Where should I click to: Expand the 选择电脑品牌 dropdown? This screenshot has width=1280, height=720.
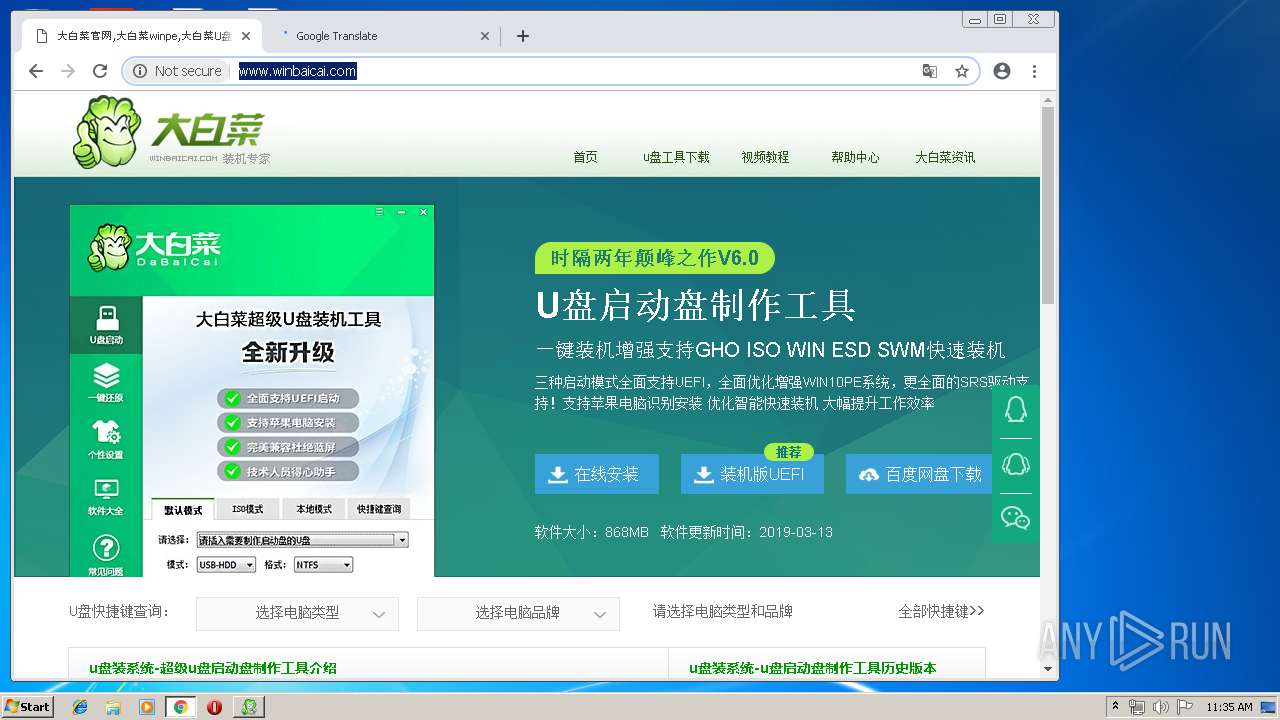click(x=518, y=613)
